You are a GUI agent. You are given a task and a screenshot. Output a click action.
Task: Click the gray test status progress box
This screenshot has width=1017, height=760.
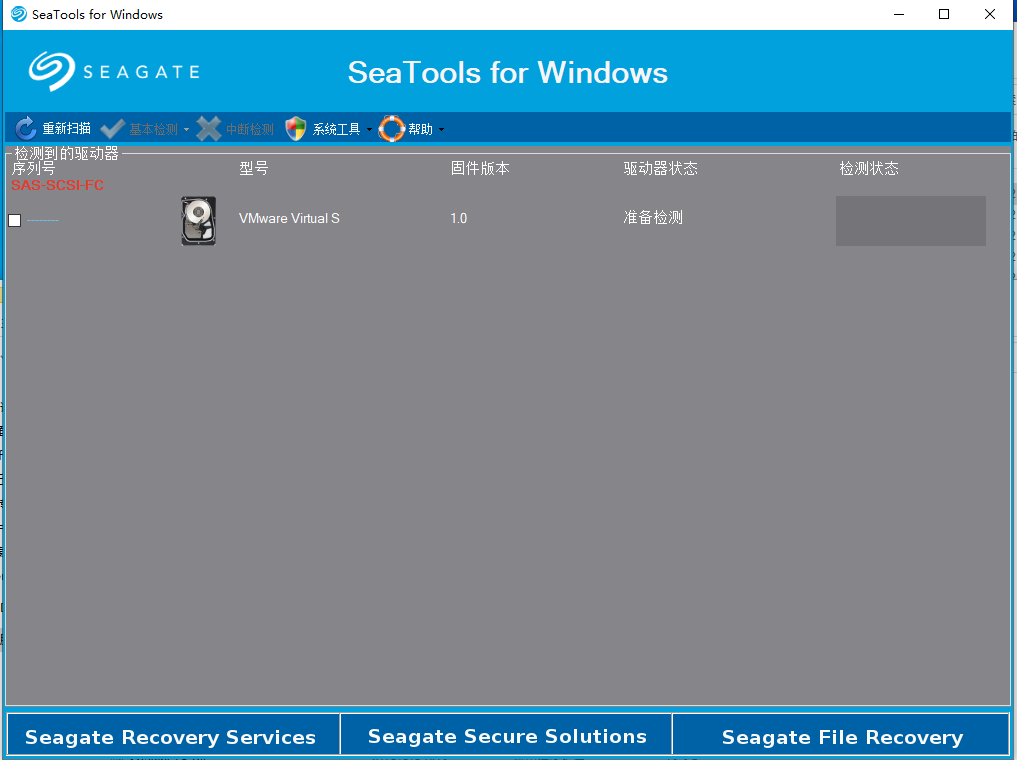point(910,220)
